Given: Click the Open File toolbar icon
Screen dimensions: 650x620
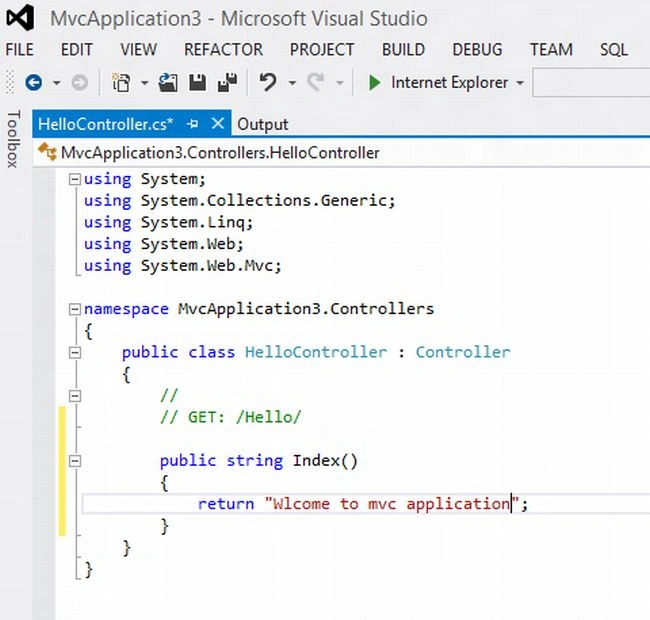Looking at the screenshot, I should coord(168,82).
